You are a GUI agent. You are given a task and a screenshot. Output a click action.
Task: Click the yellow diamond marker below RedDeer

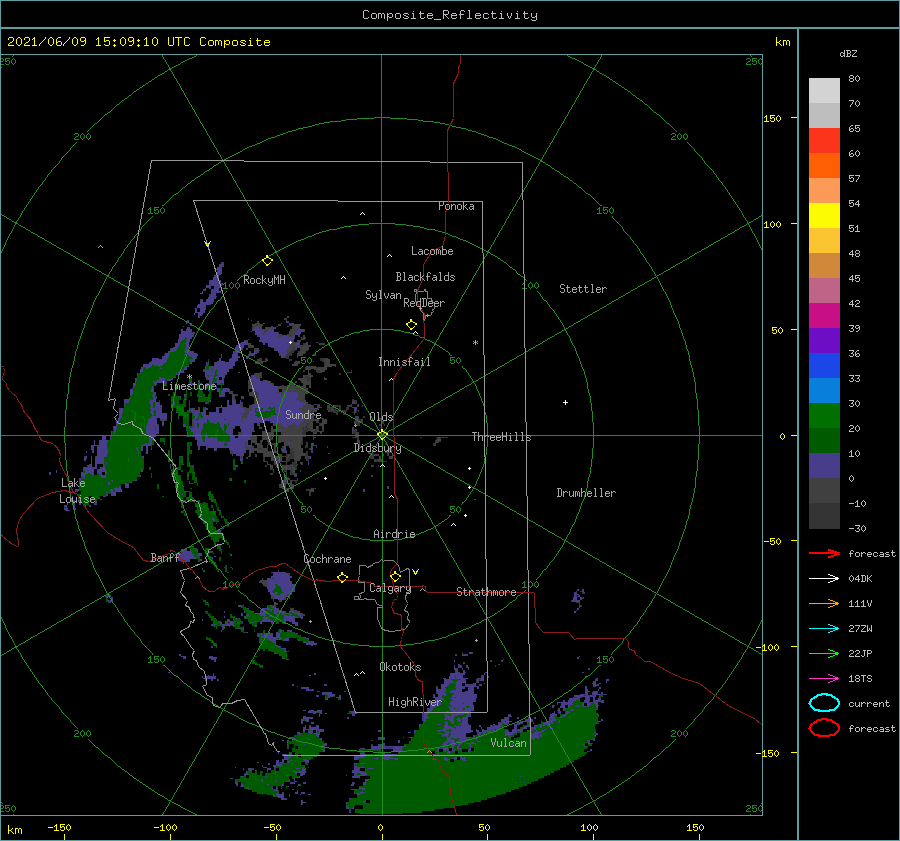tap(412, 325)
